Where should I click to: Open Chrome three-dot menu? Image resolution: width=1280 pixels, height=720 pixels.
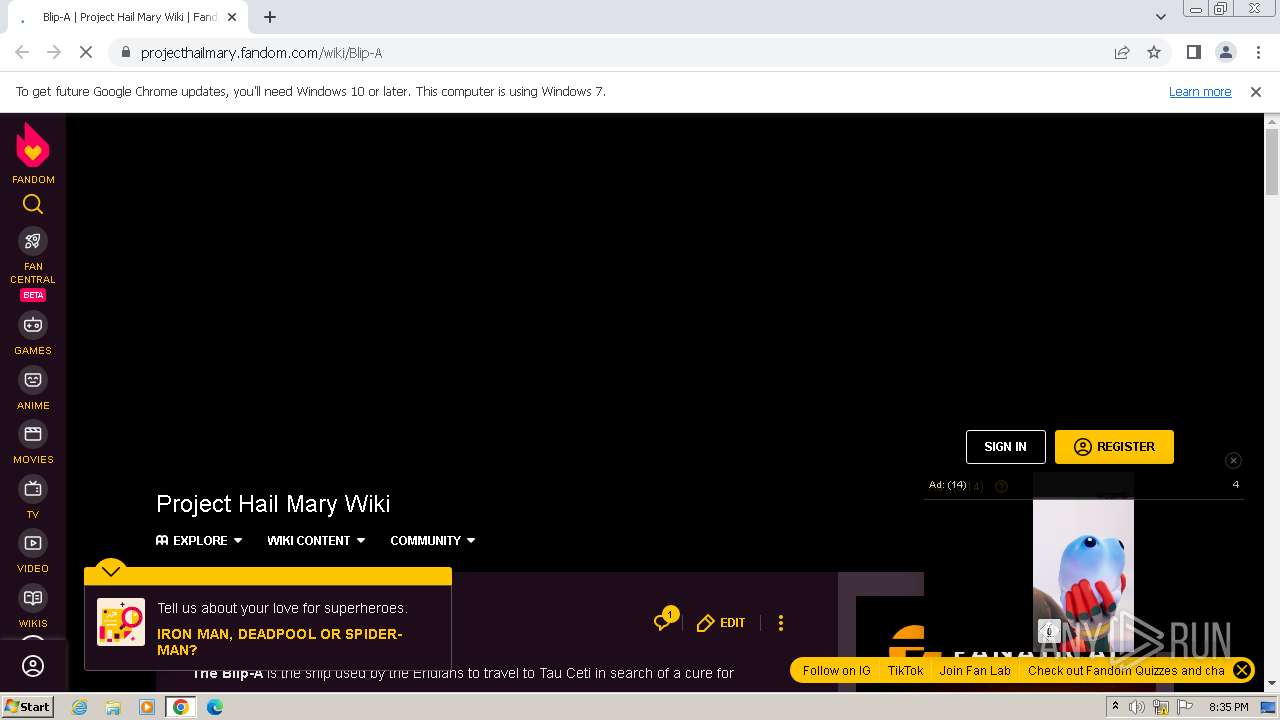tap(1258, 53)
